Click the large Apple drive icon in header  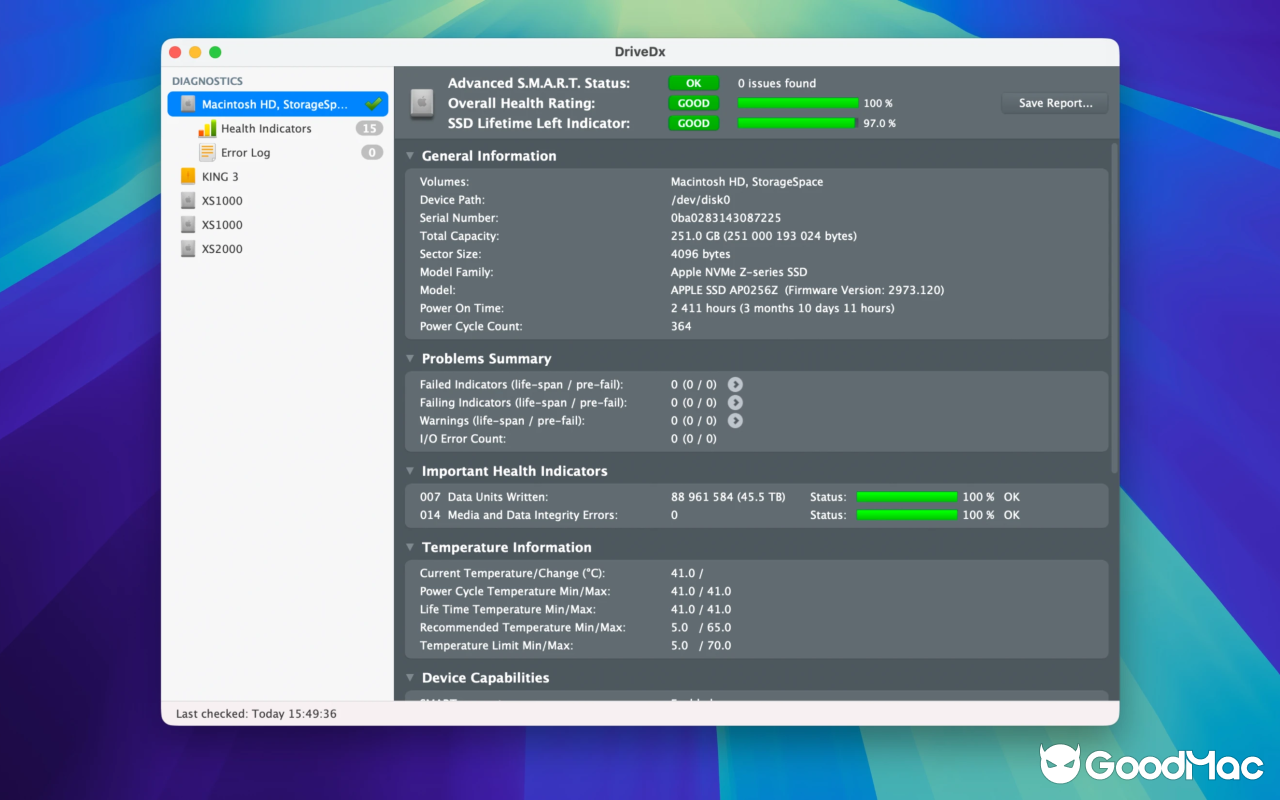pos(422,103)
